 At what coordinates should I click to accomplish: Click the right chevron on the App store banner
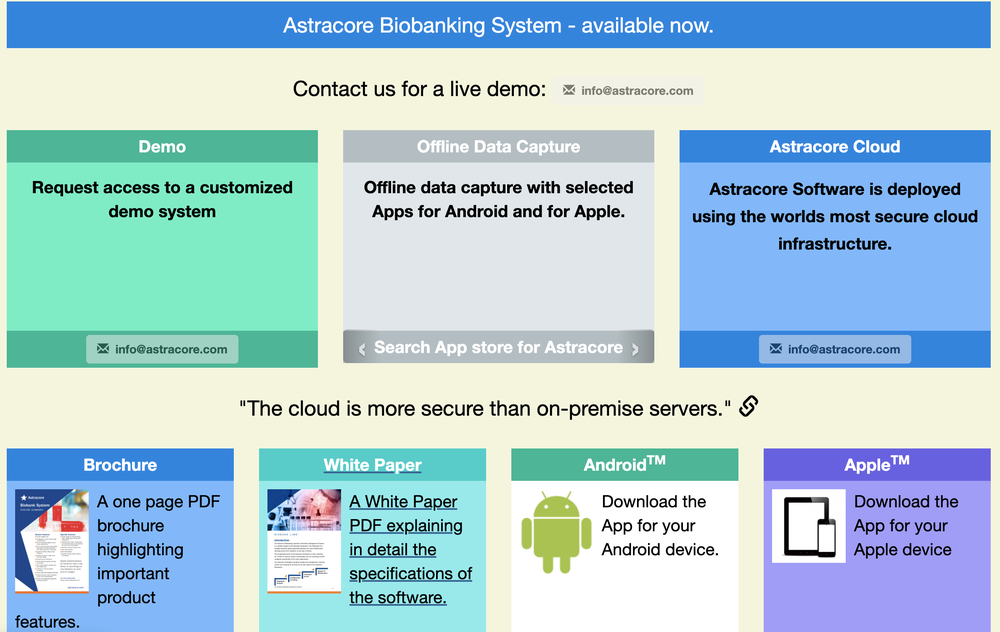pos(633,347)
